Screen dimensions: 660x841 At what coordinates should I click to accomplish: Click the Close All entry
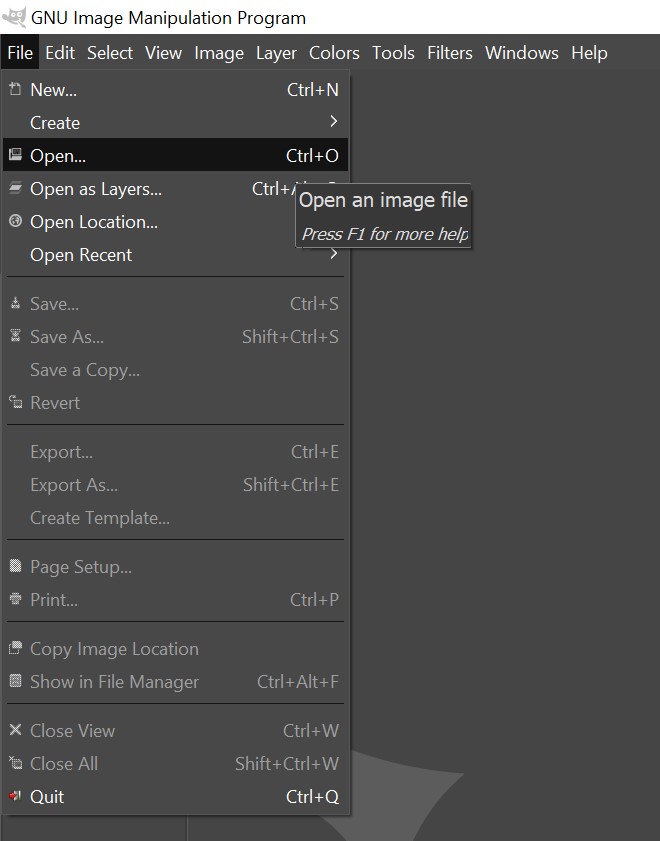click(x=175, y=763)
